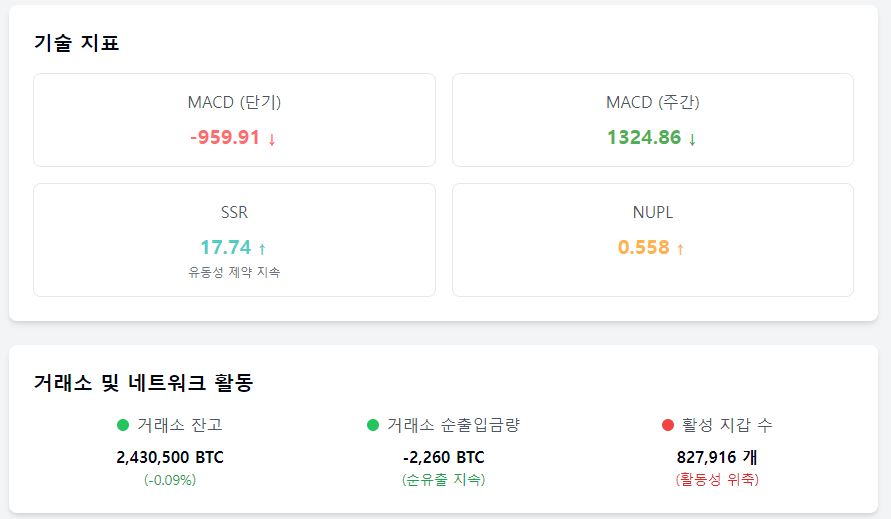Click the 유동성 제약 지속 caption under SSR
Screen dimensions: 891x519
pyautogui.click(x=234, y=272)
